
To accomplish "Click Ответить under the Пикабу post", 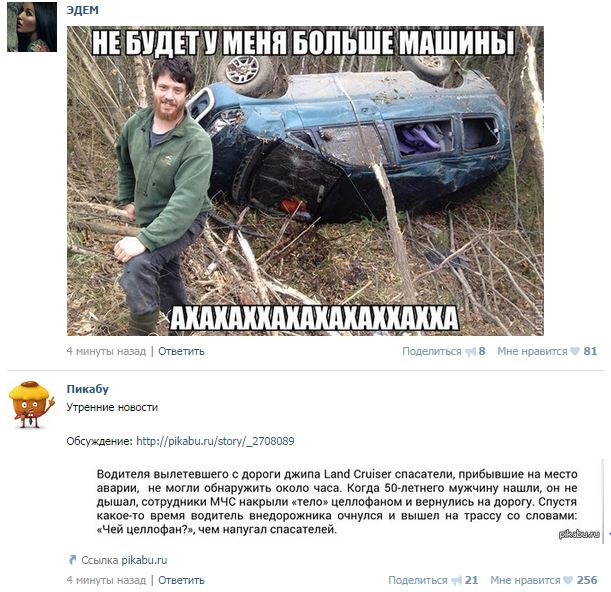I will pyautogui.click(x=181, y=580).
